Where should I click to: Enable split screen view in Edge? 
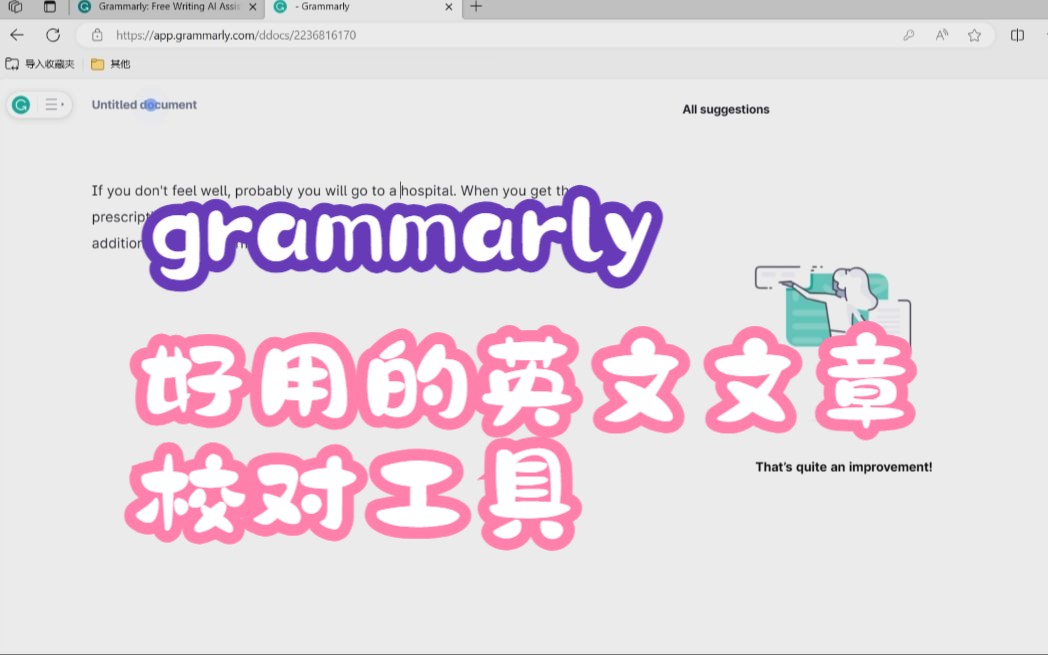pos(1018,35)
